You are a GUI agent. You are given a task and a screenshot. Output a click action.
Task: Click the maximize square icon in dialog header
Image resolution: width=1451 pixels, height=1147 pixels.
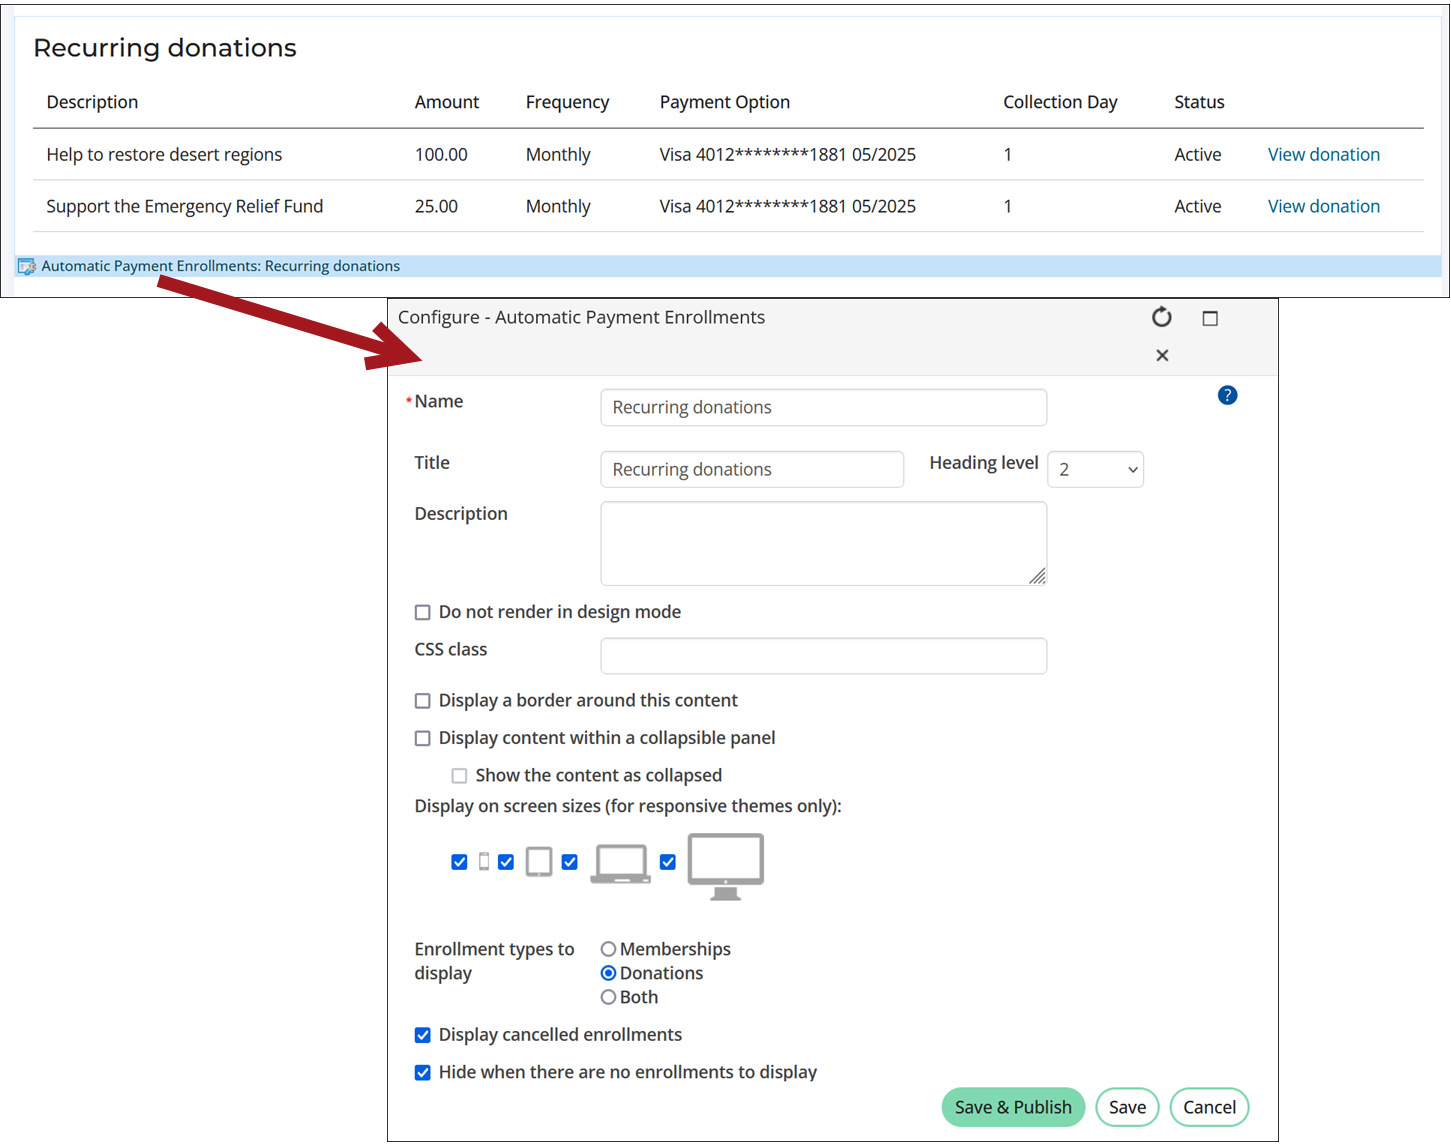1210,318
